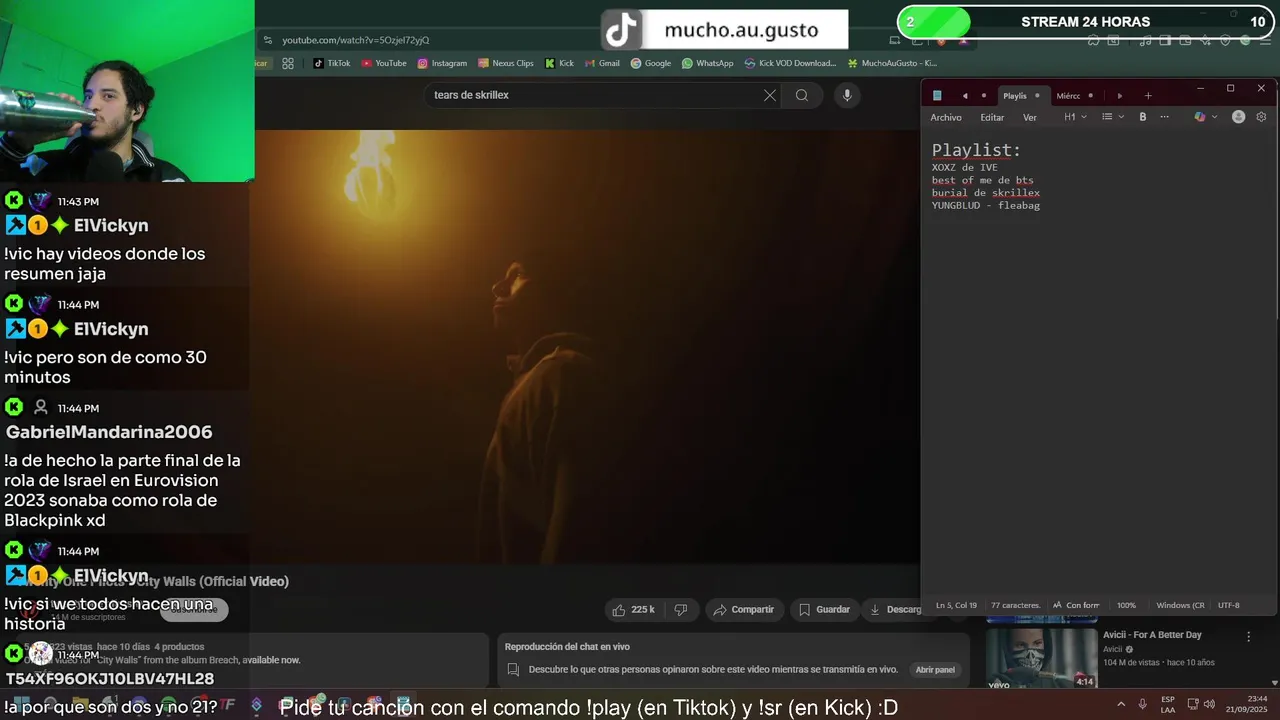Click the '77 caracteres.' status entry
1280x720 pixels.
(x=1016, y=605)
